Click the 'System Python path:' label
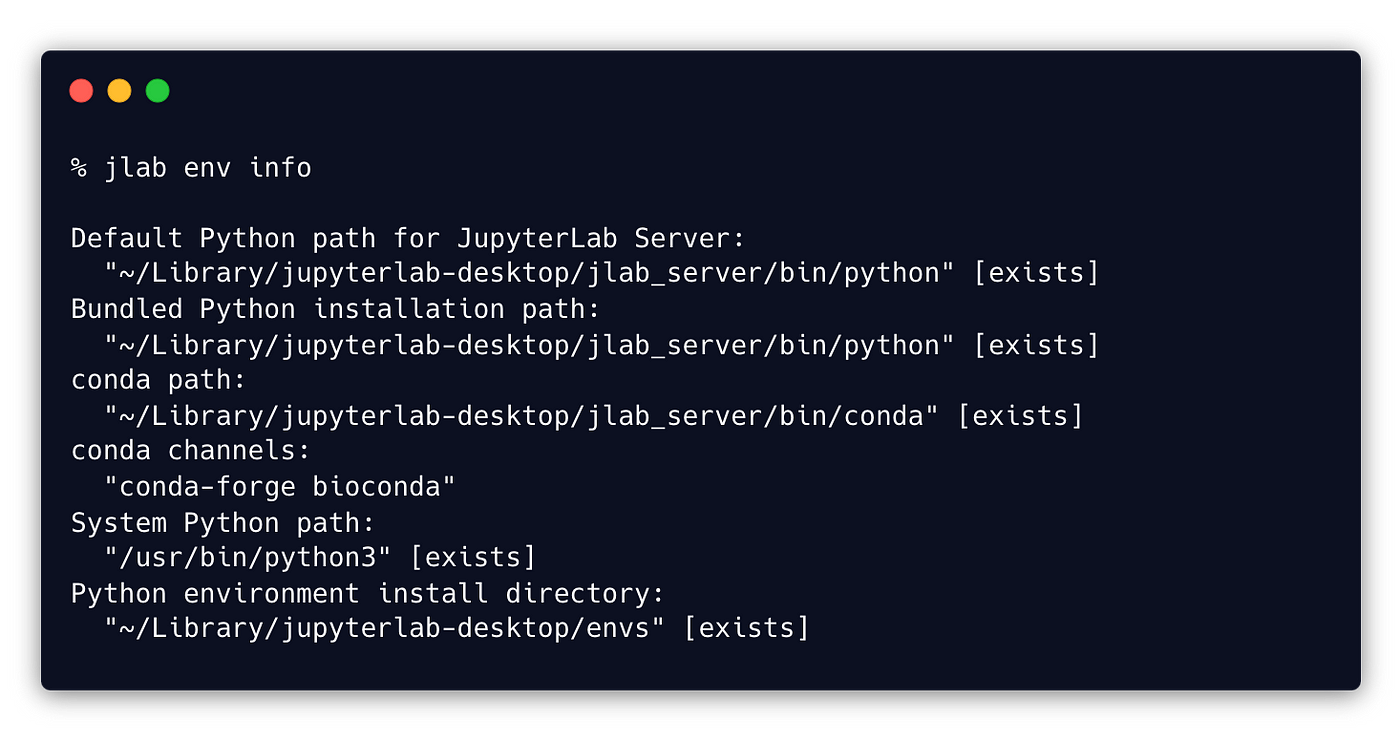The width and height of the screenshot is (1400, 739). (x=223, y=523)
